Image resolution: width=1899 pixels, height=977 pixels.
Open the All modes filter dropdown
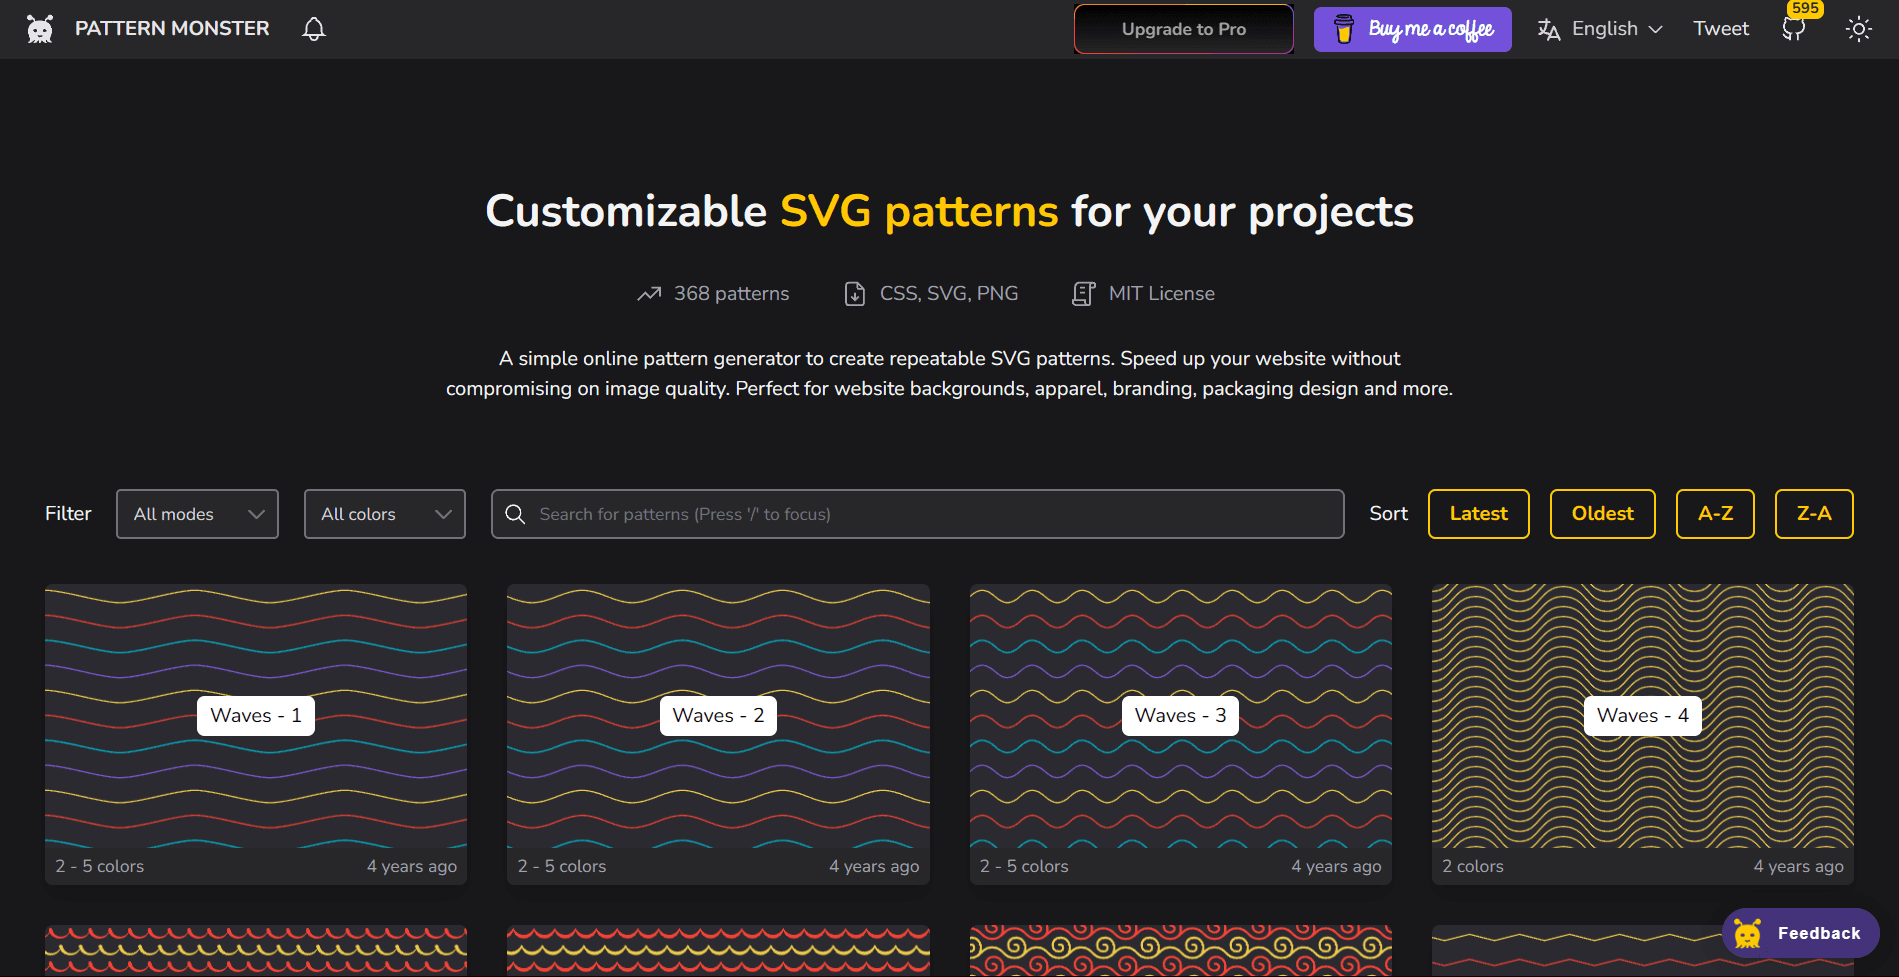point(197,513)
